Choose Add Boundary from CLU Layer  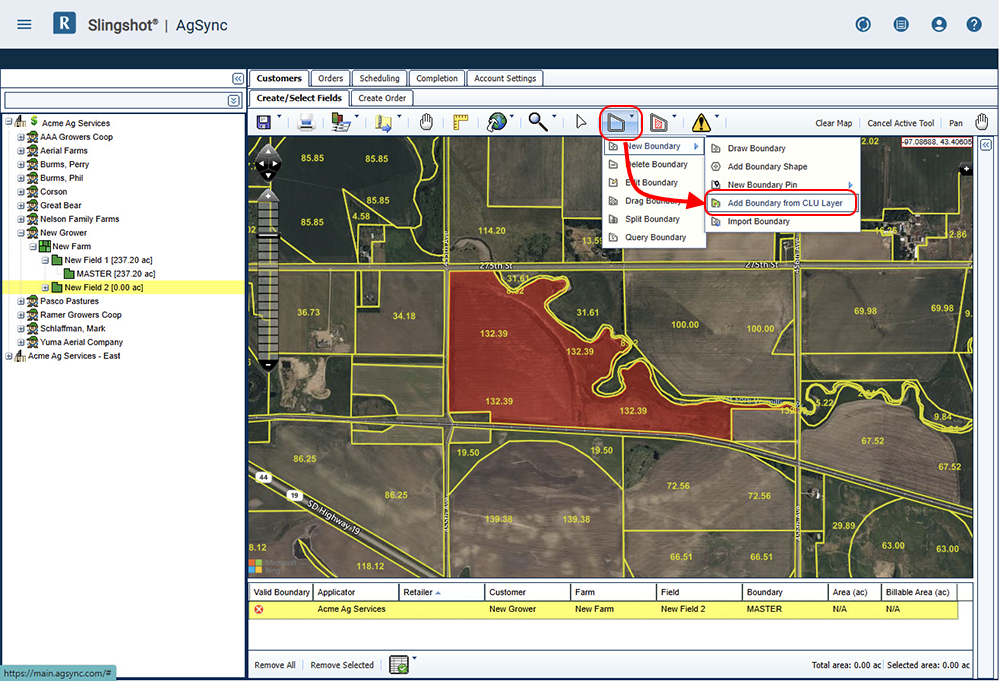[x=782, y=203]
